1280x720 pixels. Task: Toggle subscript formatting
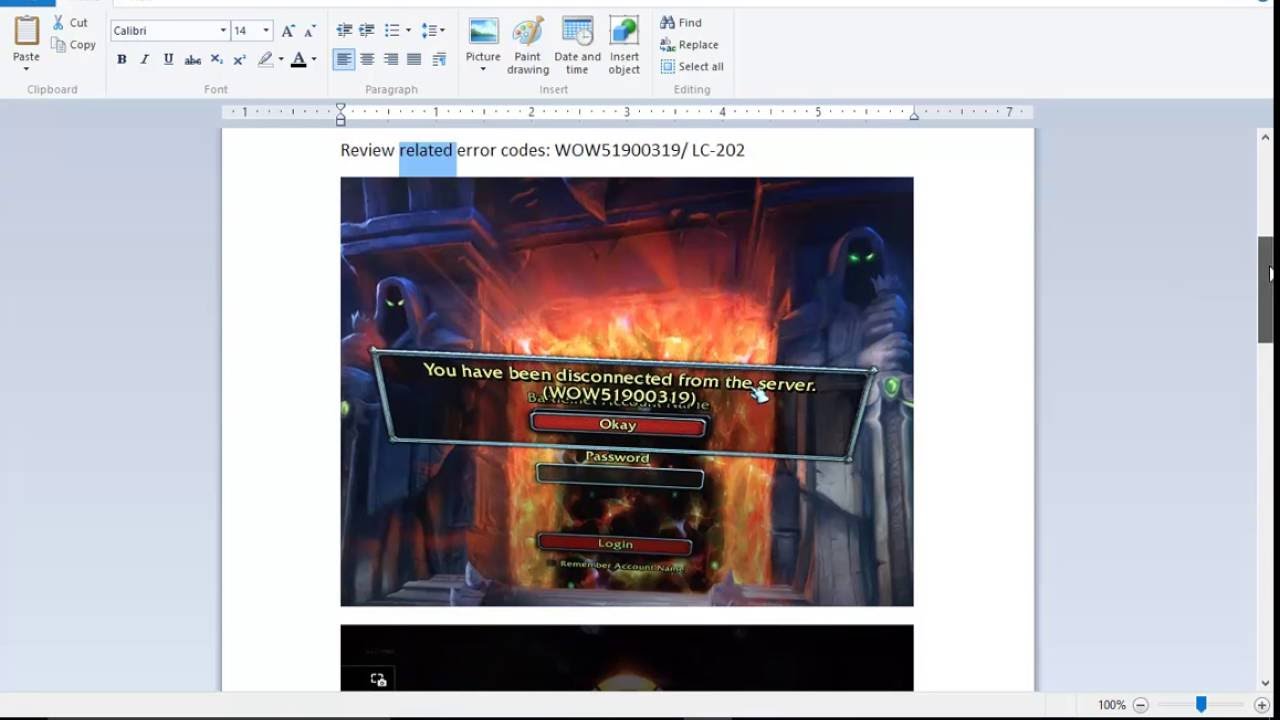[x=216, y=60]
